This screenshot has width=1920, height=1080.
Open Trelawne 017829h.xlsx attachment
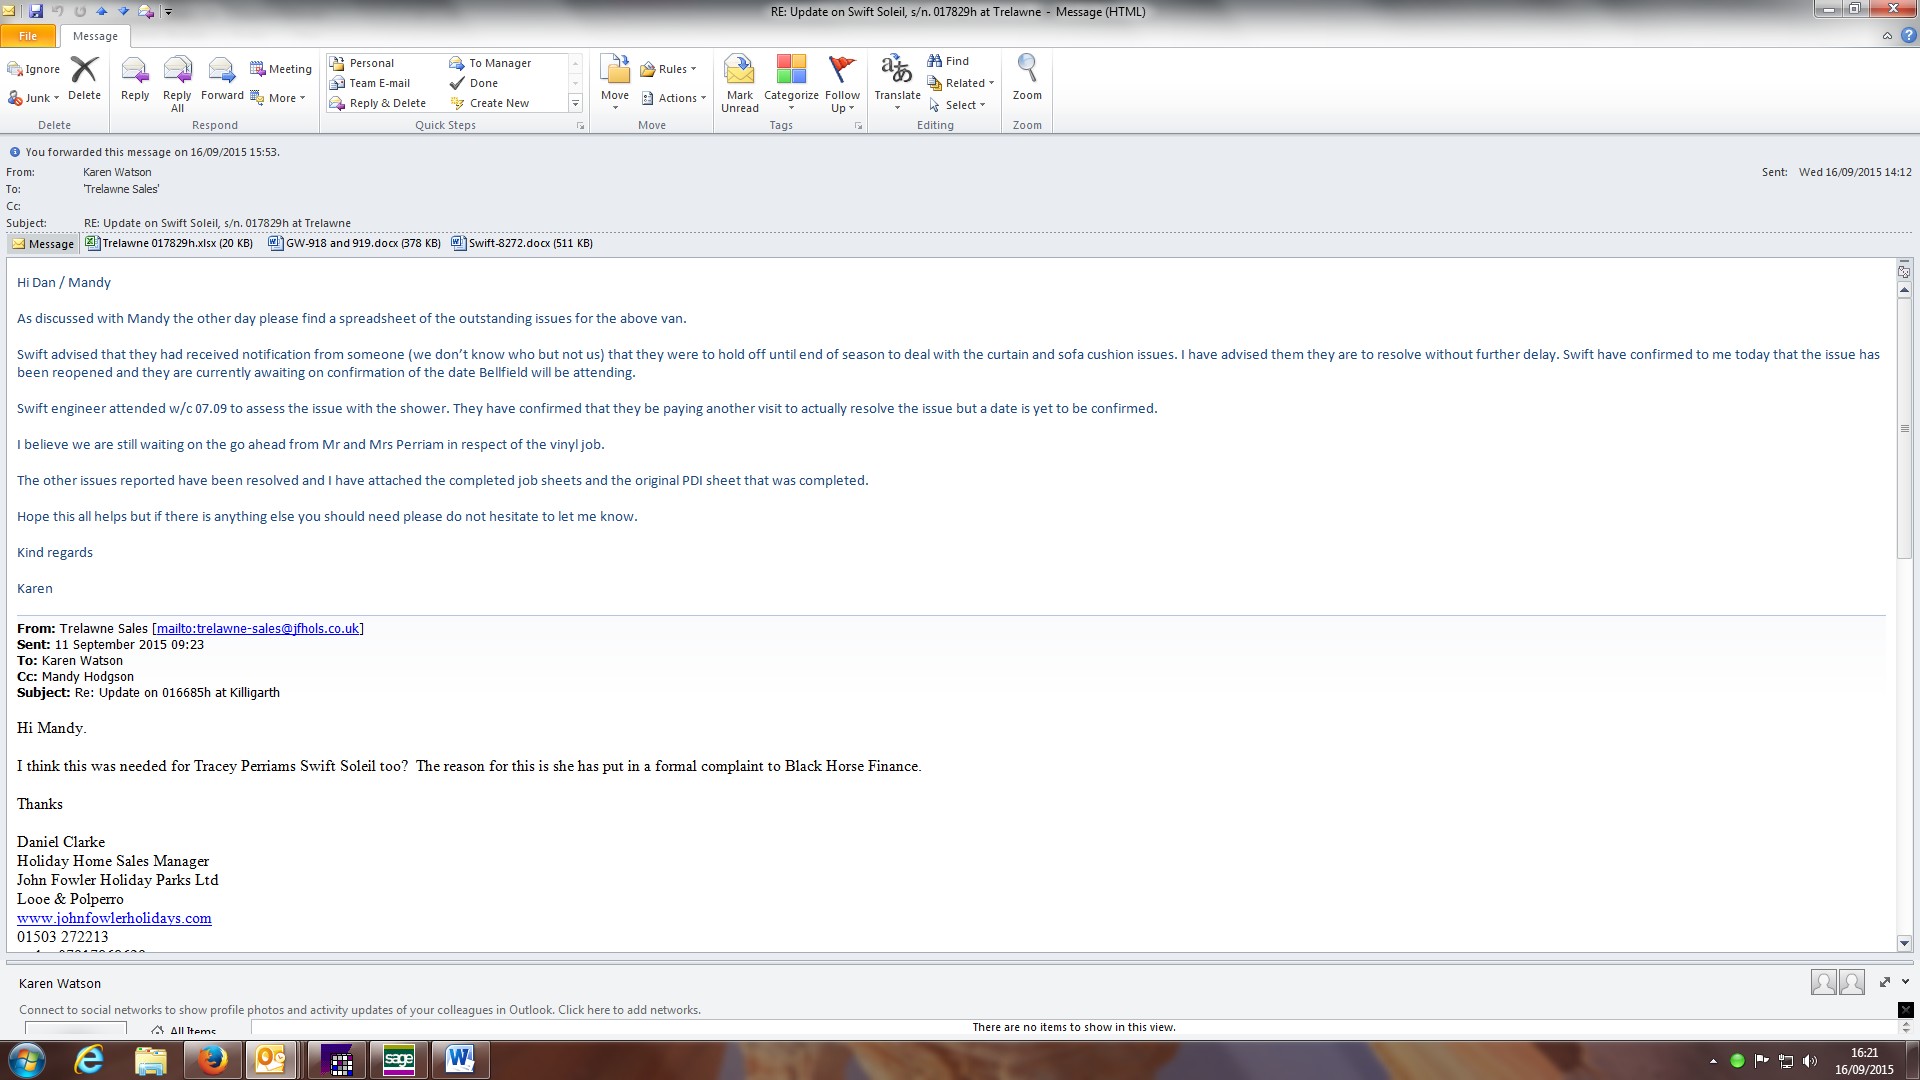(x=170, y=243)
